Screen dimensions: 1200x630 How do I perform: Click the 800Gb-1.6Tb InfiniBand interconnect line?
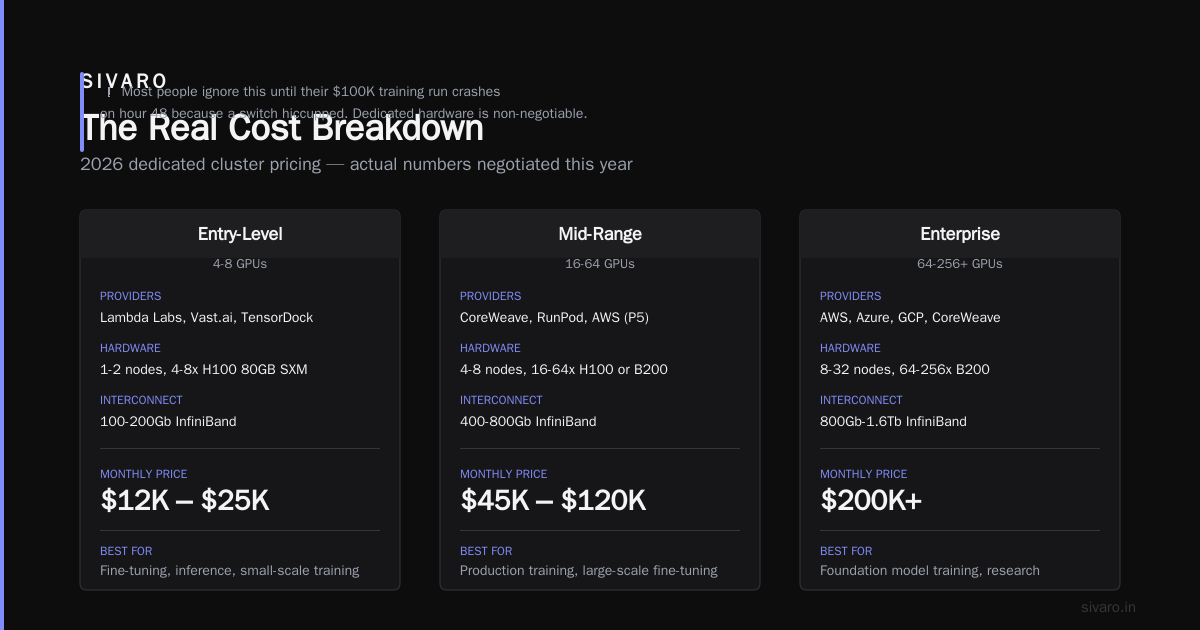tap(893, 421)
